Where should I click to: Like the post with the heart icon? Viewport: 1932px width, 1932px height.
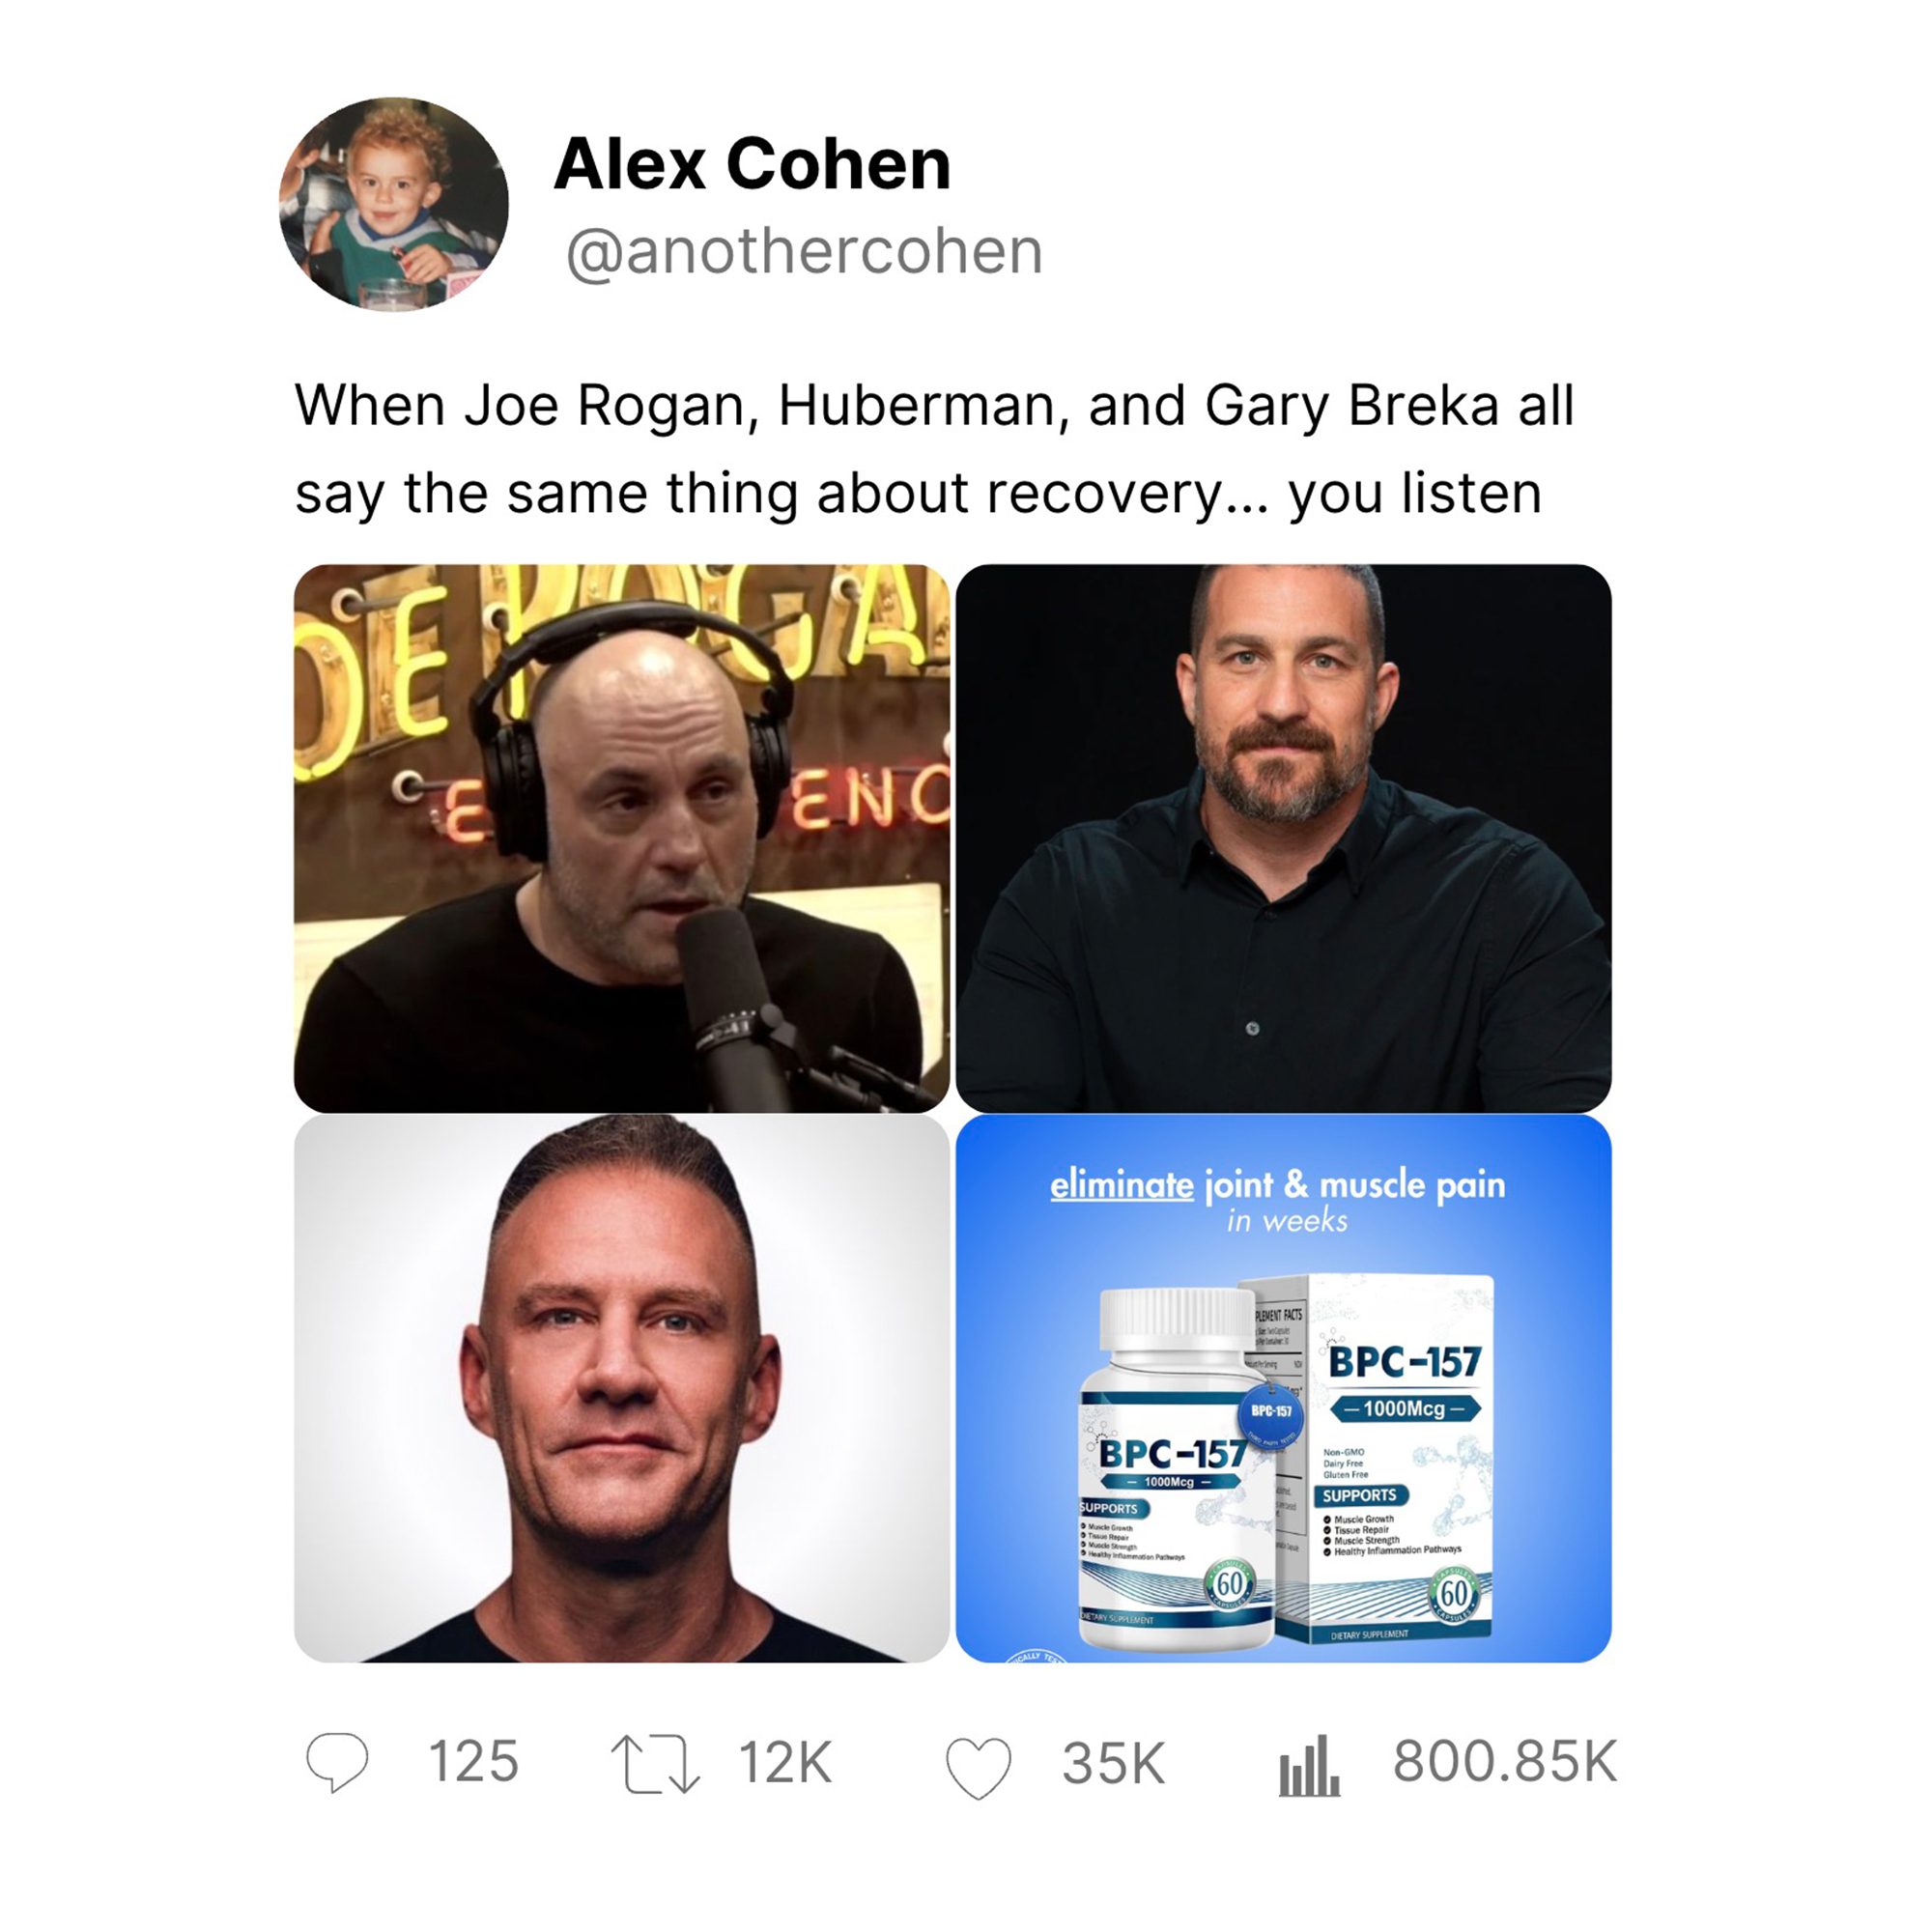coord(978,1767)
